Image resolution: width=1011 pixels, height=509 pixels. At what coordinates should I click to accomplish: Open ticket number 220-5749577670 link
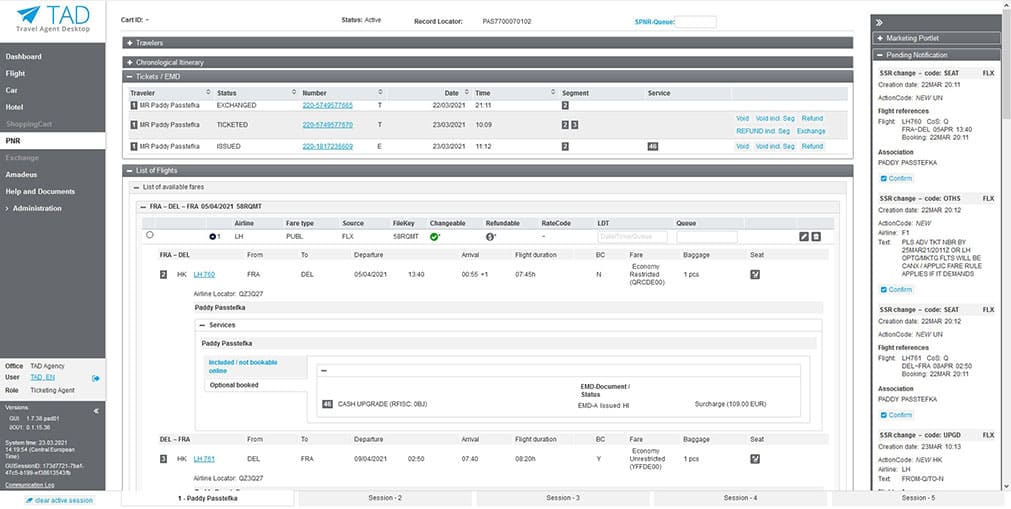point(327,125)
